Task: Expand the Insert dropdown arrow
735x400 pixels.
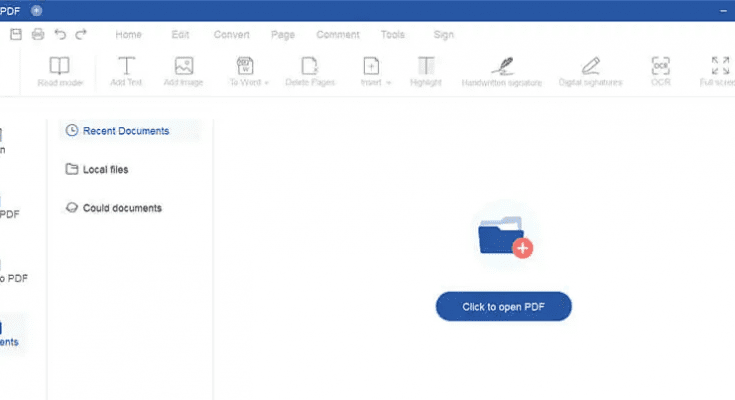Action: (x=388, y=83)
